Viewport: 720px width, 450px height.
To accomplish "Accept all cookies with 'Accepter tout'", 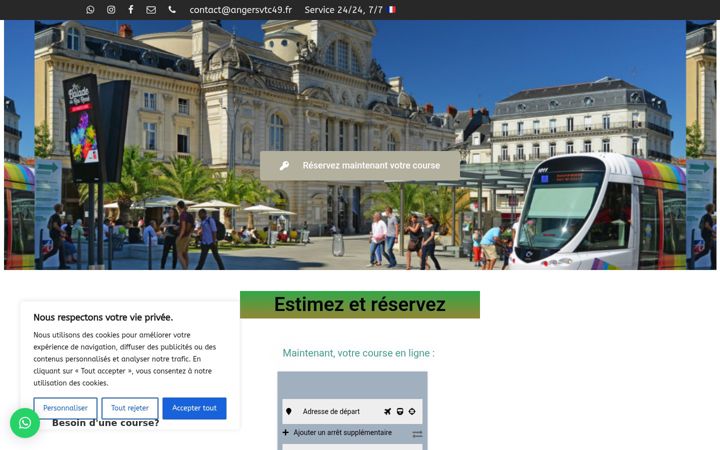I will pyautogui.click(x=194, y=408).
